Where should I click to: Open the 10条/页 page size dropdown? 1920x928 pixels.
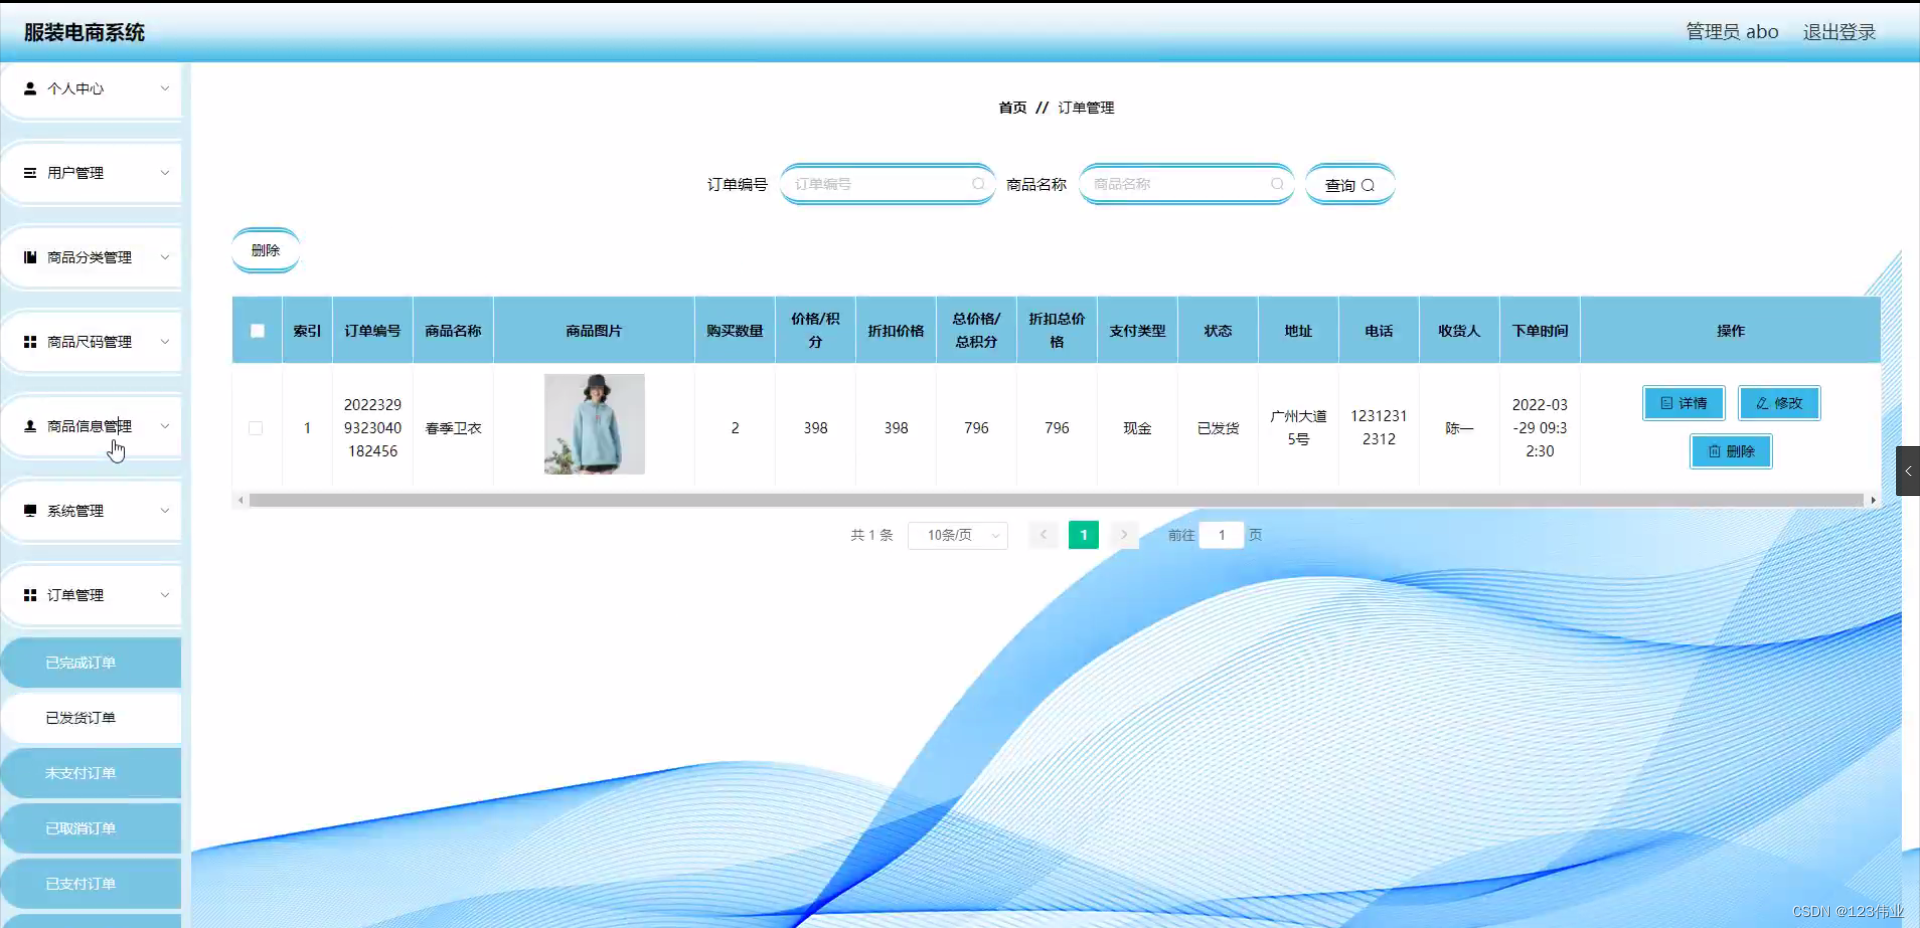click(x=956, y=535)
